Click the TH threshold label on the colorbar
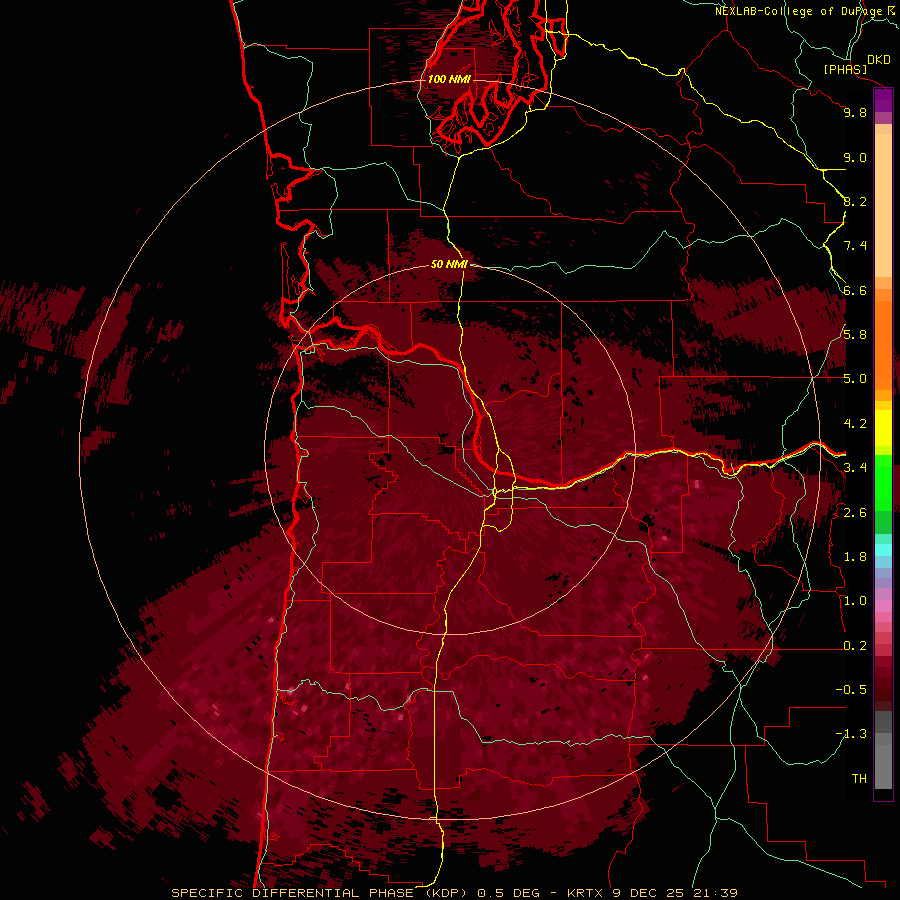900x900 pixels. point(859,779)
